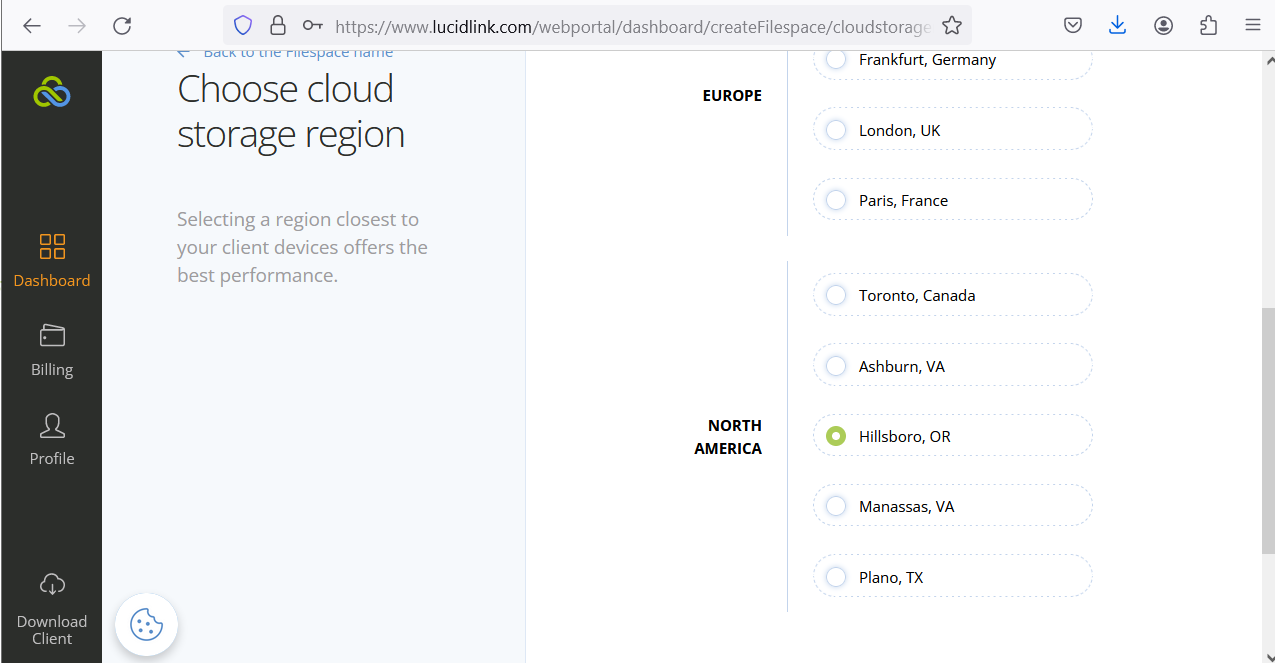The height and width of the screenshot is (663, 1275).
Task: Open Firefox extensions menu icon
Action: 1208,26
